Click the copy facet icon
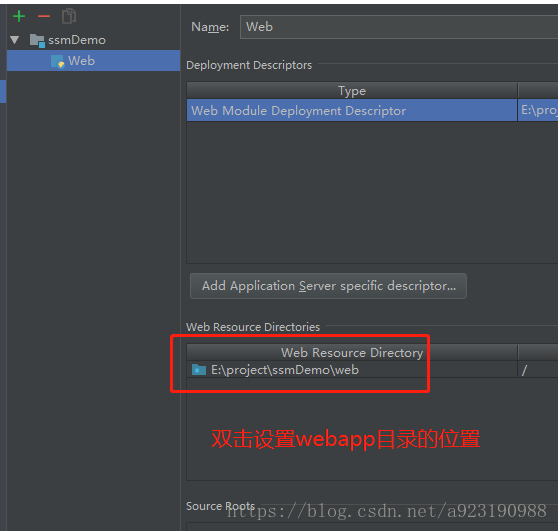Image resolution: width=558 pixels, height=531 pixels. 69,16
